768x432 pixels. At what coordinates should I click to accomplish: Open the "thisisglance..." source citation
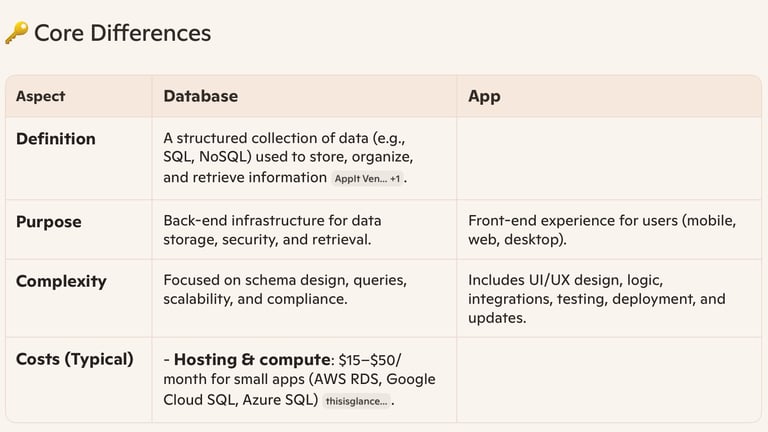click(356, 401)
